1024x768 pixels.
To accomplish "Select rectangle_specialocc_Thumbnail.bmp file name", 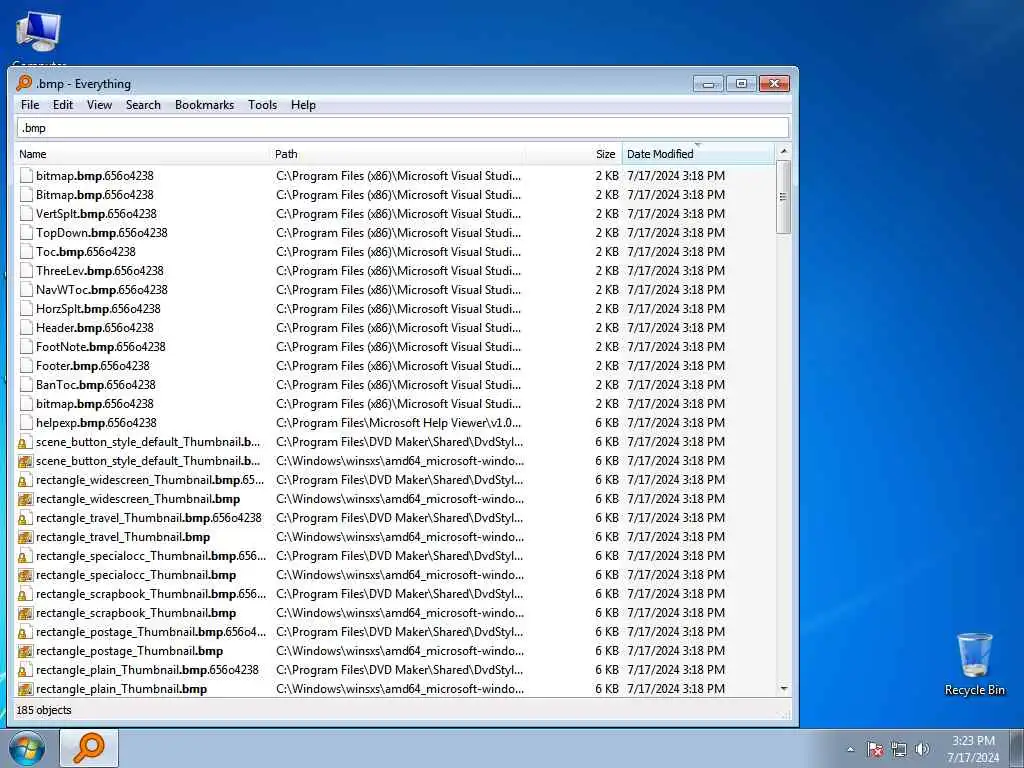I will [136, 575].
